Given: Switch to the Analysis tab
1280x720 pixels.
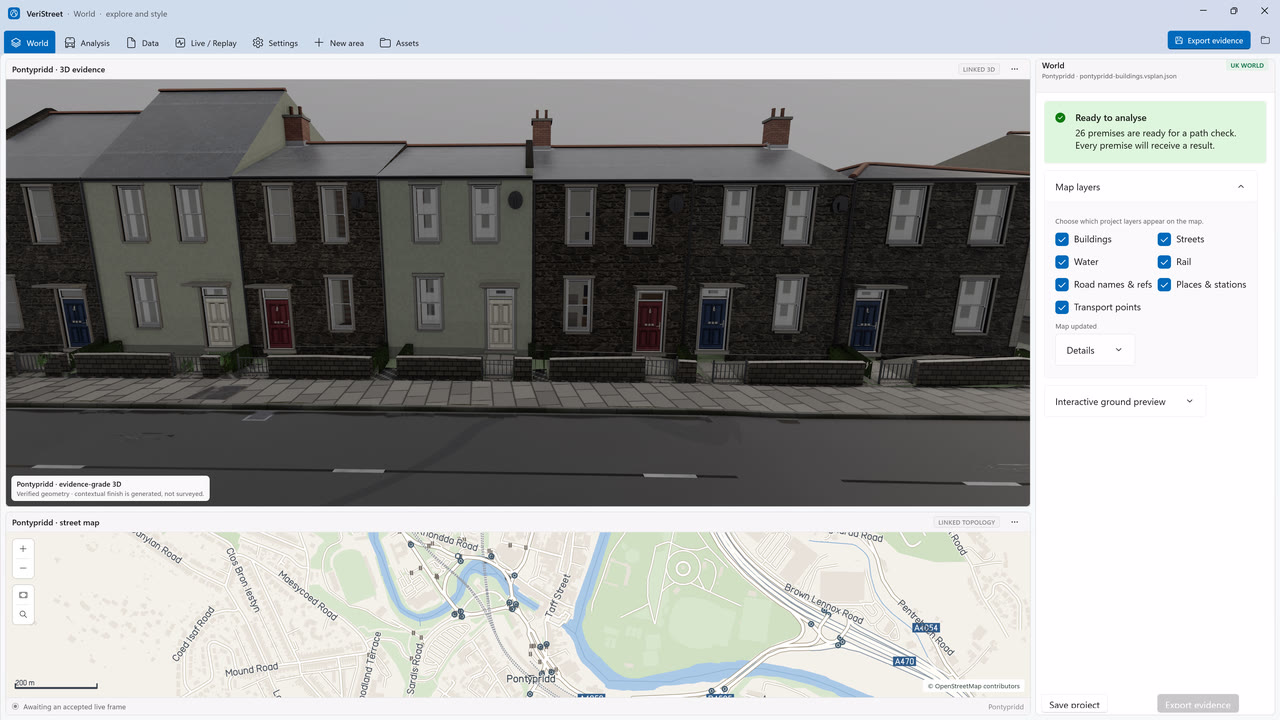Looking at the screenshot, I should (x=87, y=43).
